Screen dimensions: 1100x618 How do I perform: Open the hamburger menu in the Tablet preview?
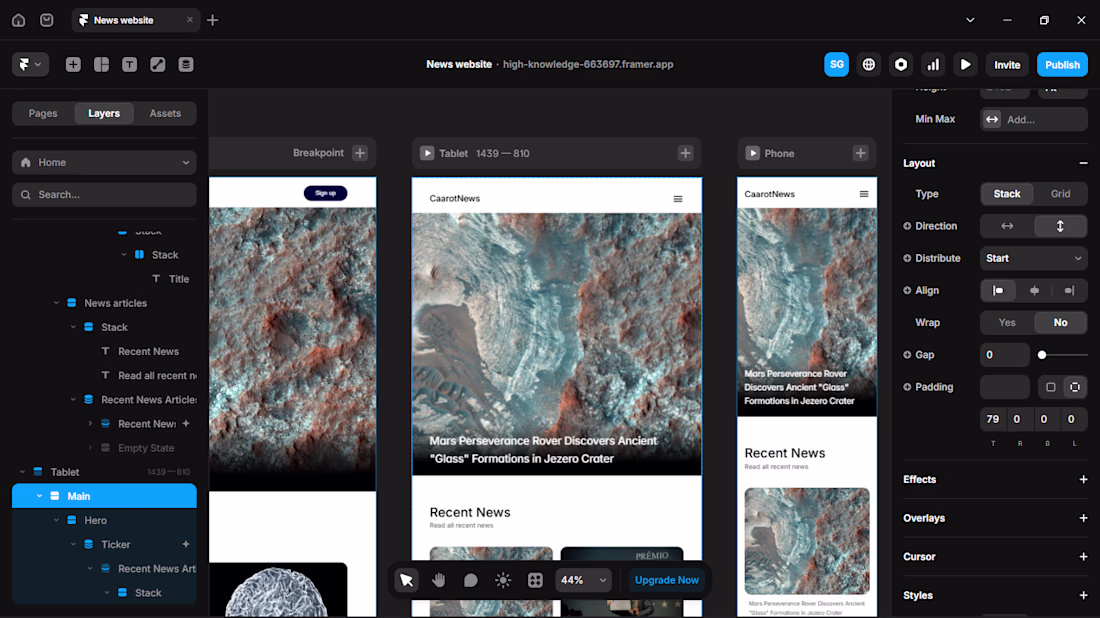tap(678, 199)
